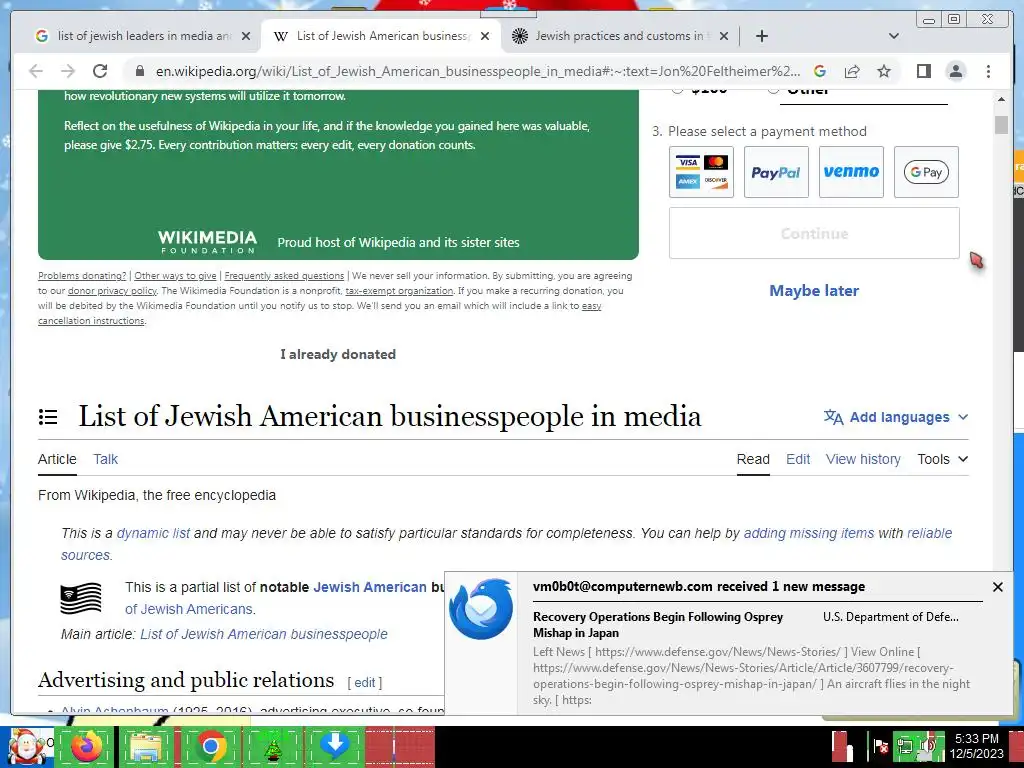Close the Thunderbird new message notification
The image size is (1024, 768).
[997, 587]
